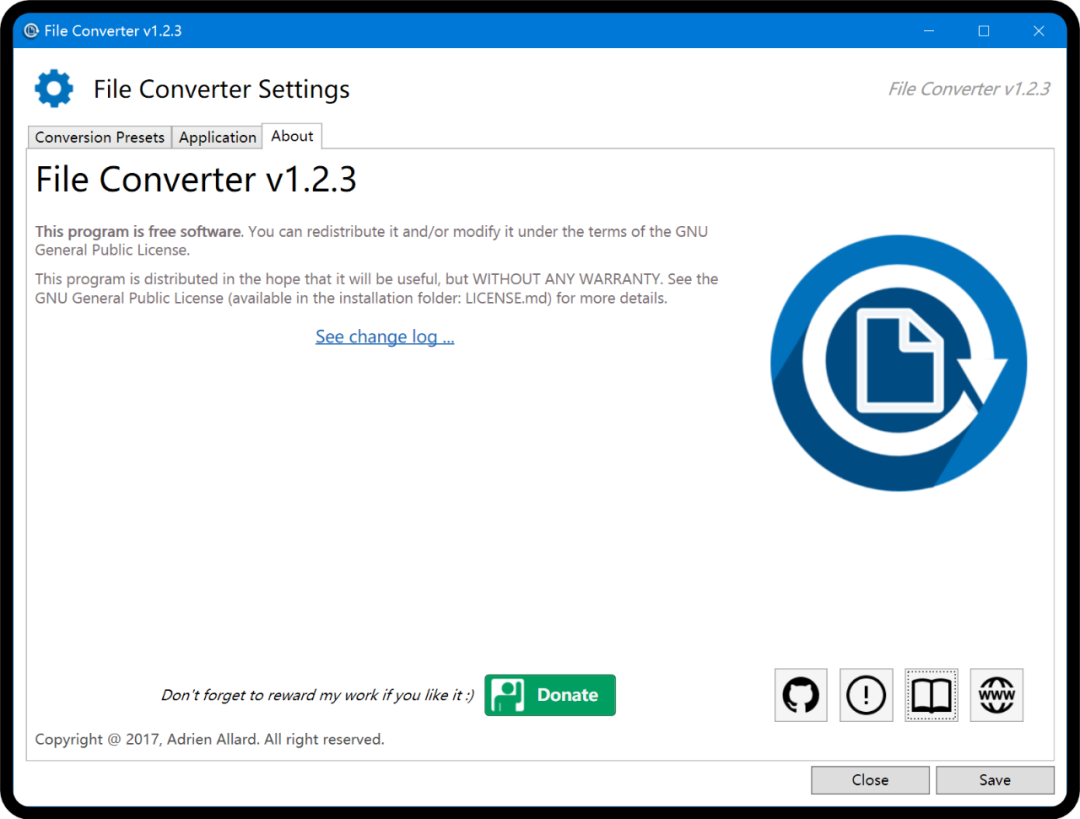Click the File Converter Settings title text
The image size is (1080, 819).
pyautogui.click(x=221, y=89)
